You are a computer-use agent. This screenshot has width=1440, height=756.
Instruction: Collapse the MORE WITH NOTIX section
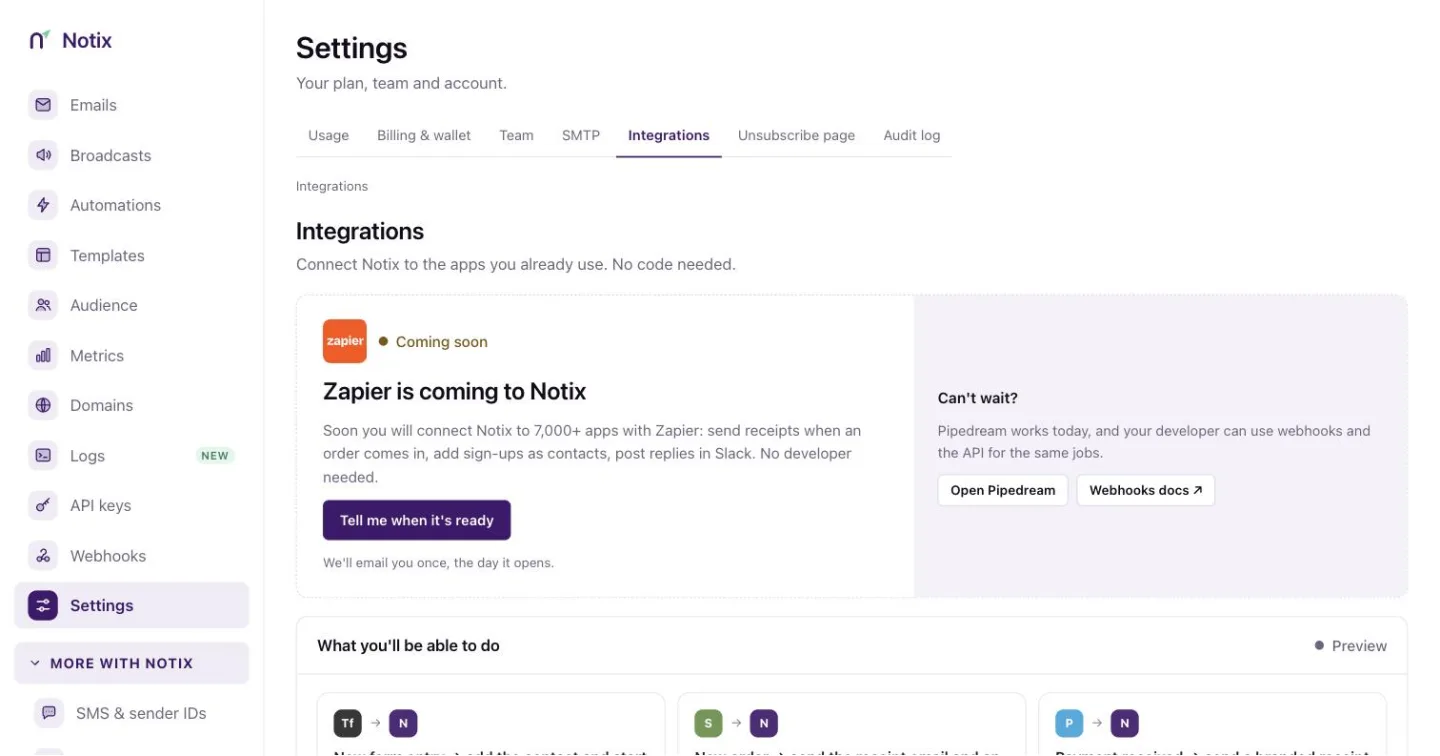(131, 663)
